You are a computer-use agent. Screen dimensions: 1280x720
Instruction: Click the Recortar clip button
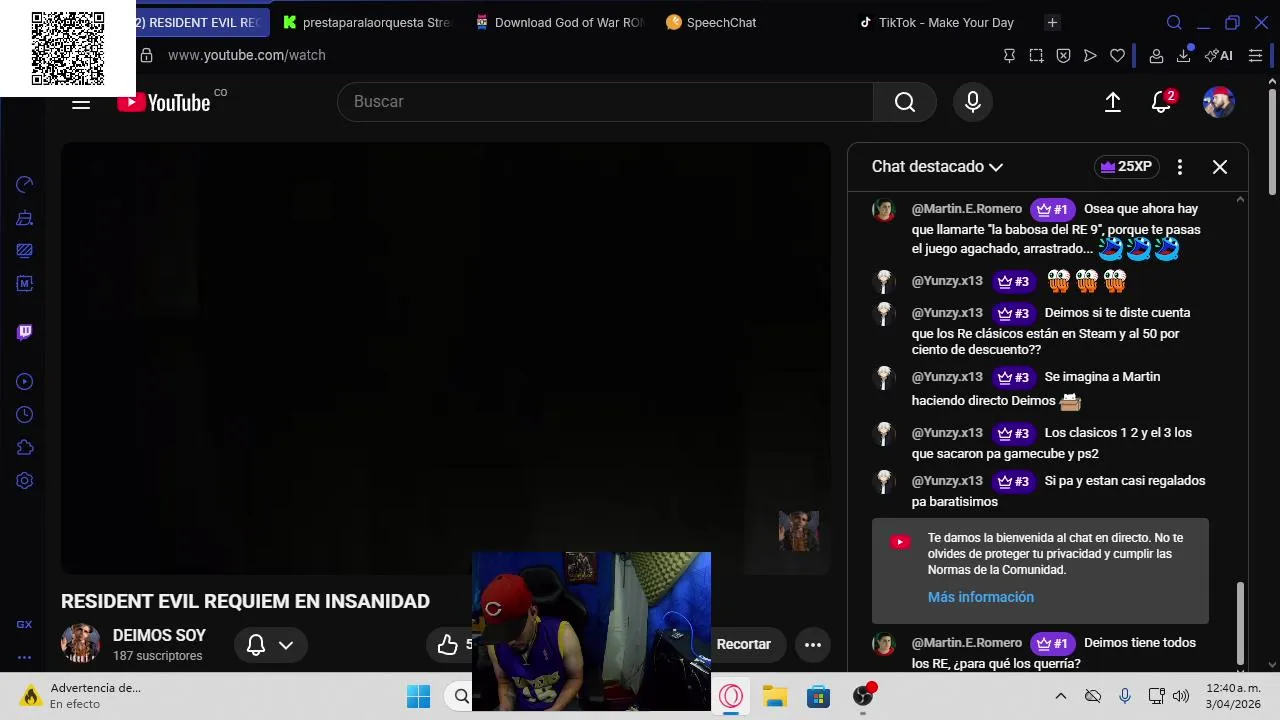[x=744, y=645]
